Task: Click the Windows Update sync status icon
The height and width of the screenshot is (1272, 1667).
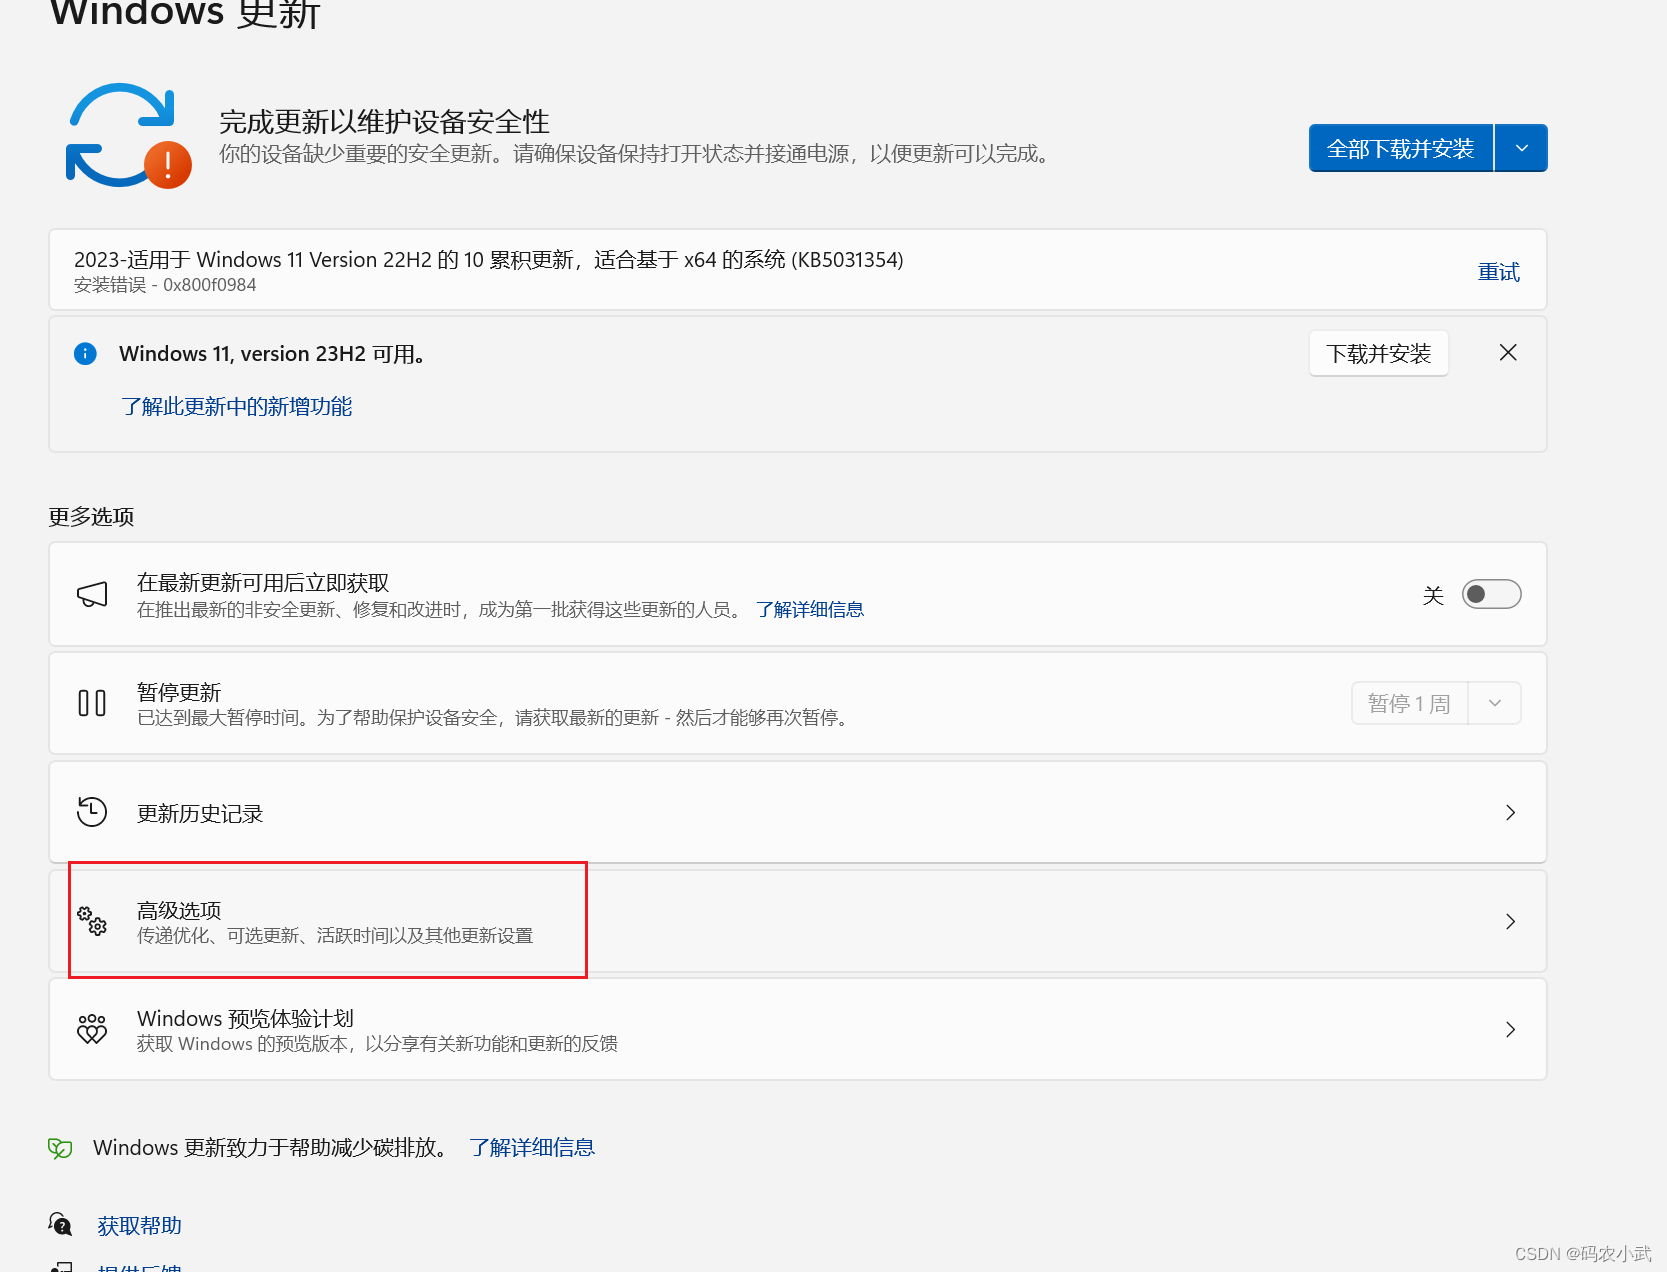Action: point(127,136)
